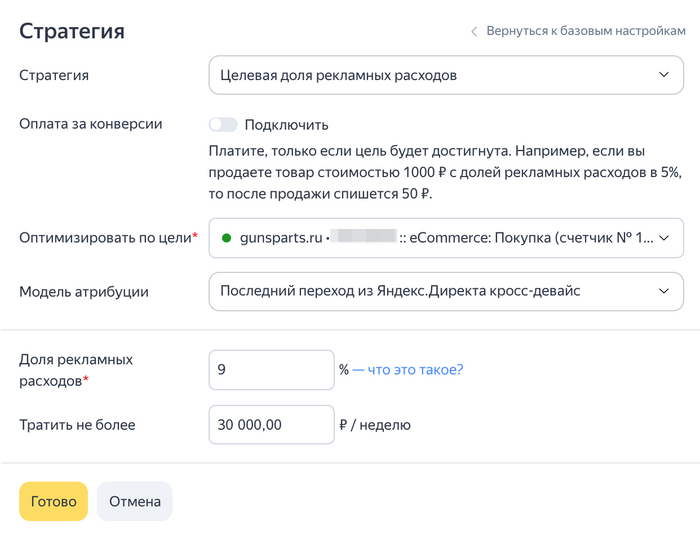Click the "Оплата за конверсии" row label
Viewport: 700px width, 538px height.
[91, 125]
